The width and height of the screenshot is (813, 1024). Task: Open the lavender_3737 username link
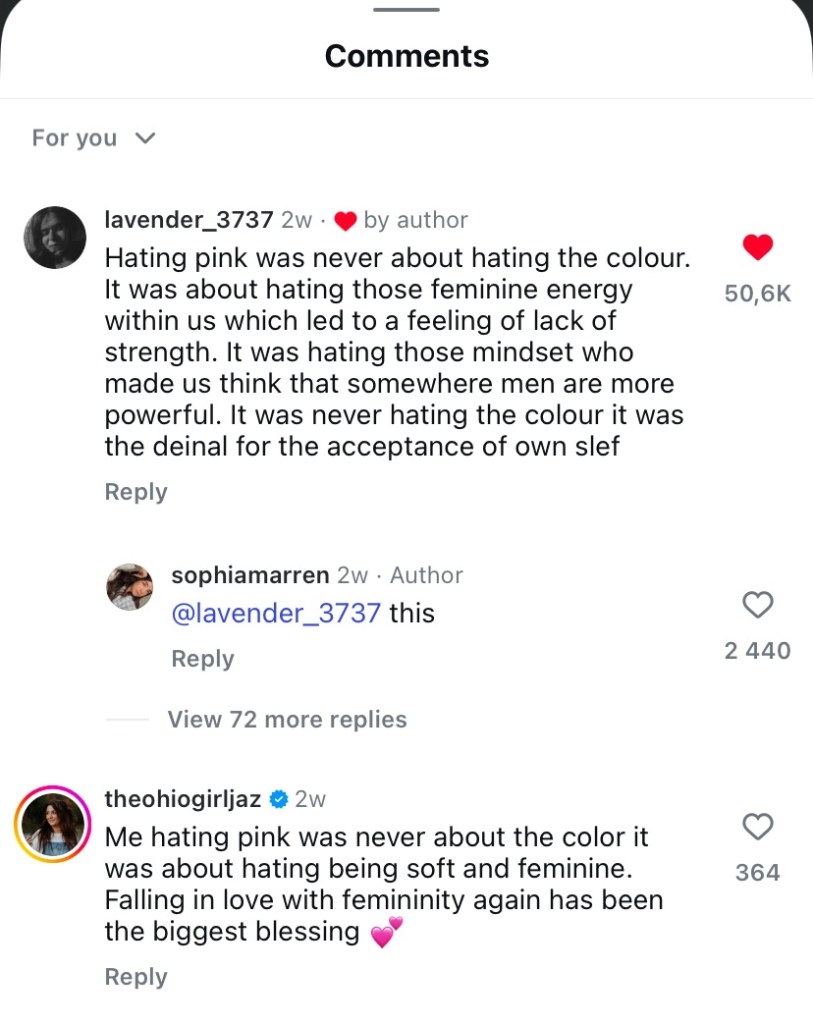[189, 220]
